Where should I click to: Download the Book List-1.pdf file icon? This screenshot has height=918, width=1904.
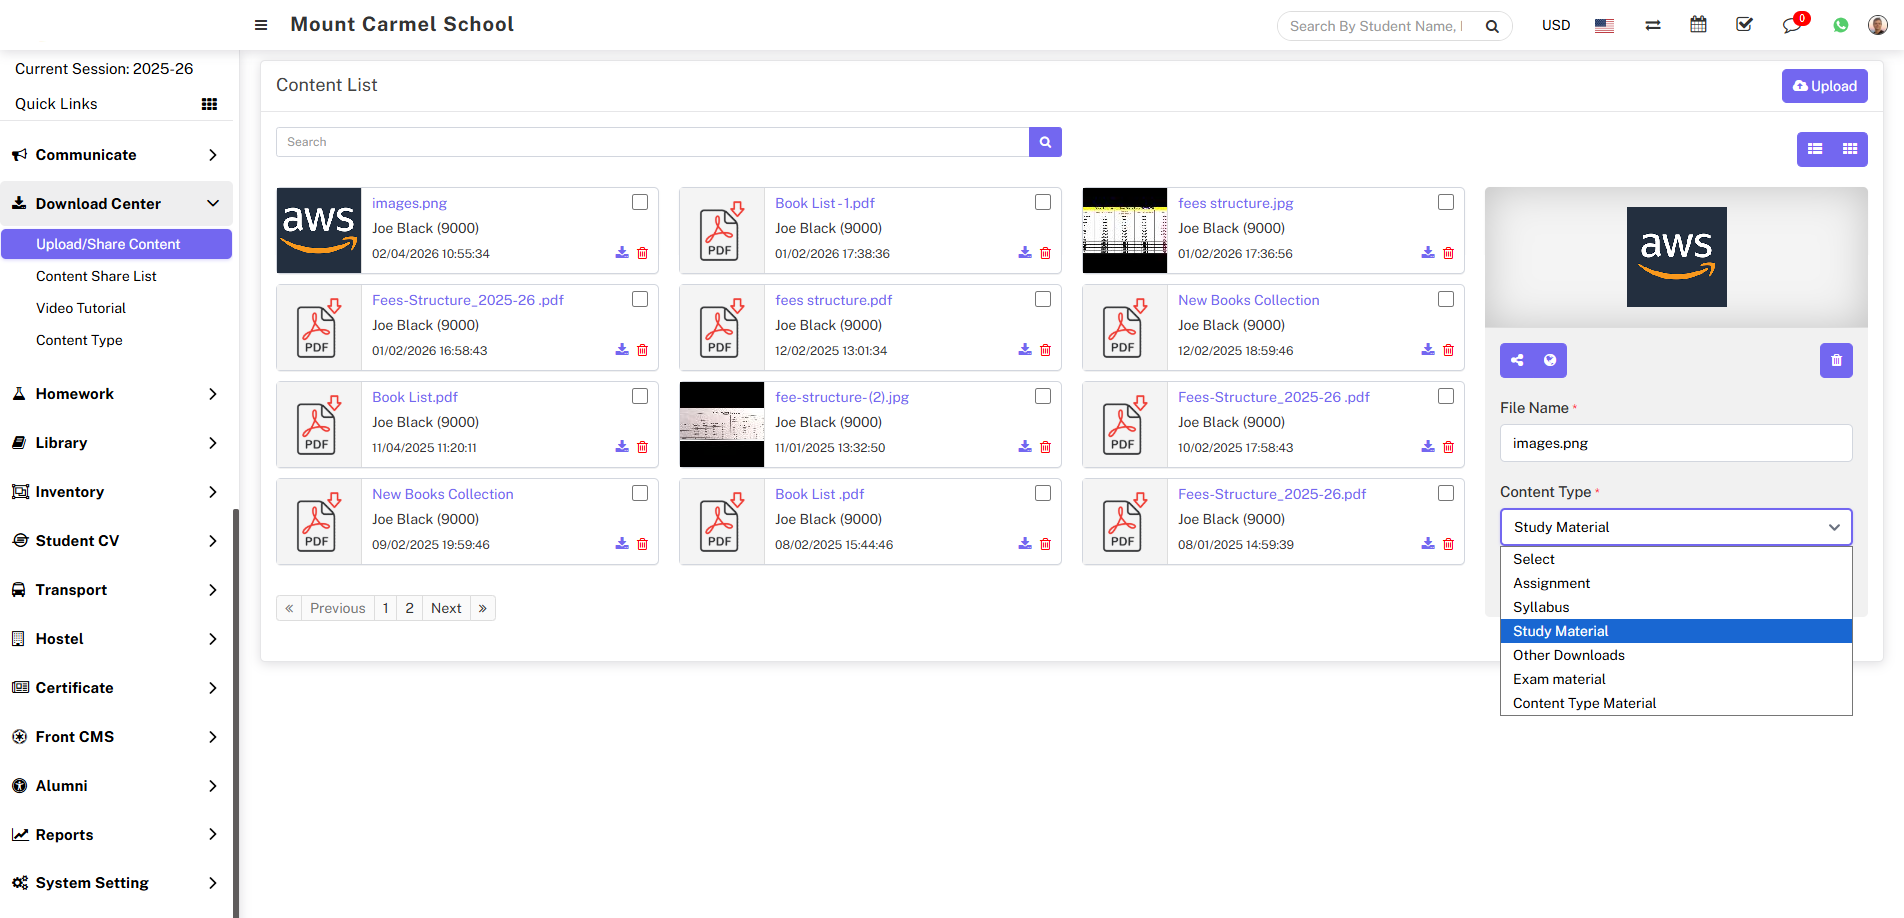point(1024,253)
